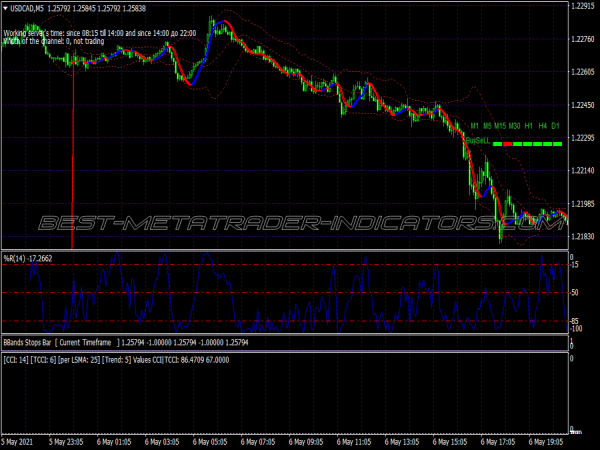Viewport: 600px width, 450px height.
Task: Click the '6 May 17:05' time label
Action: pos(498,442)
